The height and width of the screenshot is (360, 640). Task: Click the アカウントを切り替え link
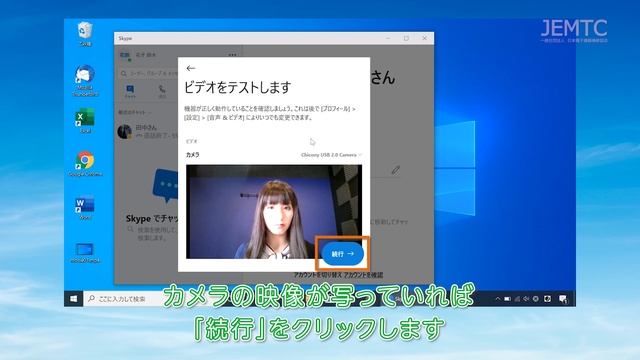tap(318, 275)
